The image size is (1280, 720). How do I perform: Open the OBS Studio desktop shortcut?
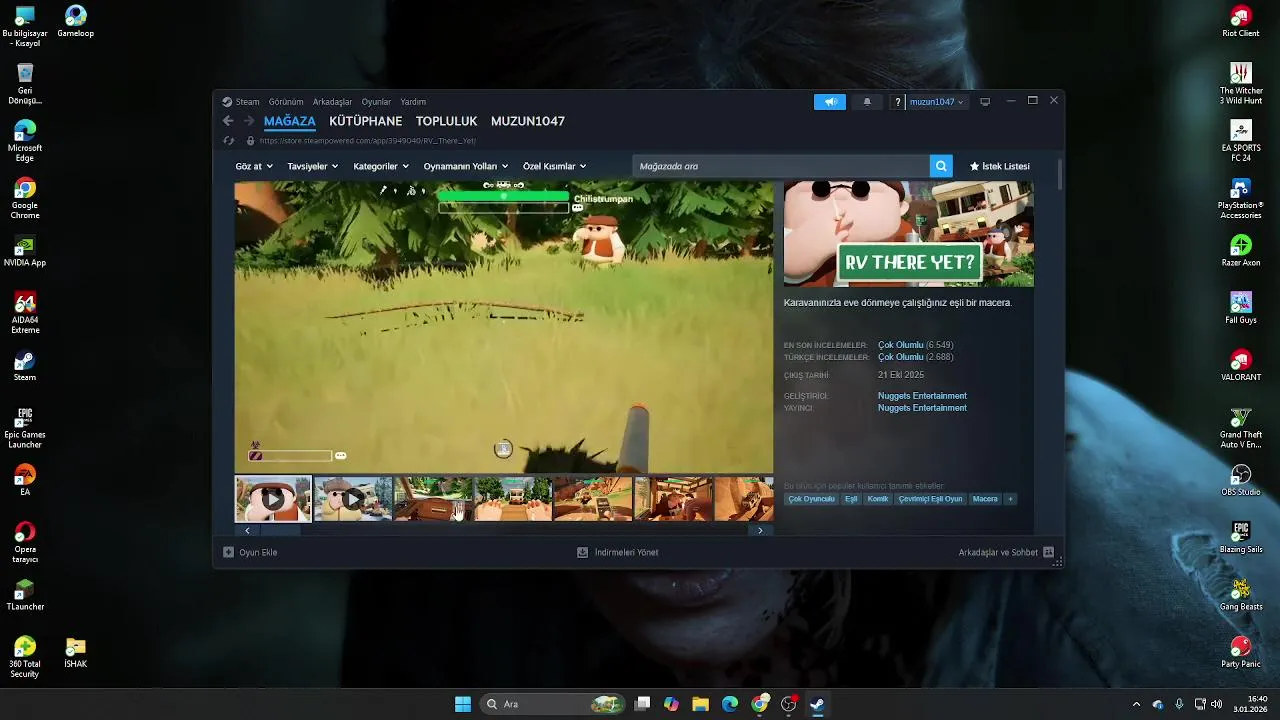point(1241,480)
